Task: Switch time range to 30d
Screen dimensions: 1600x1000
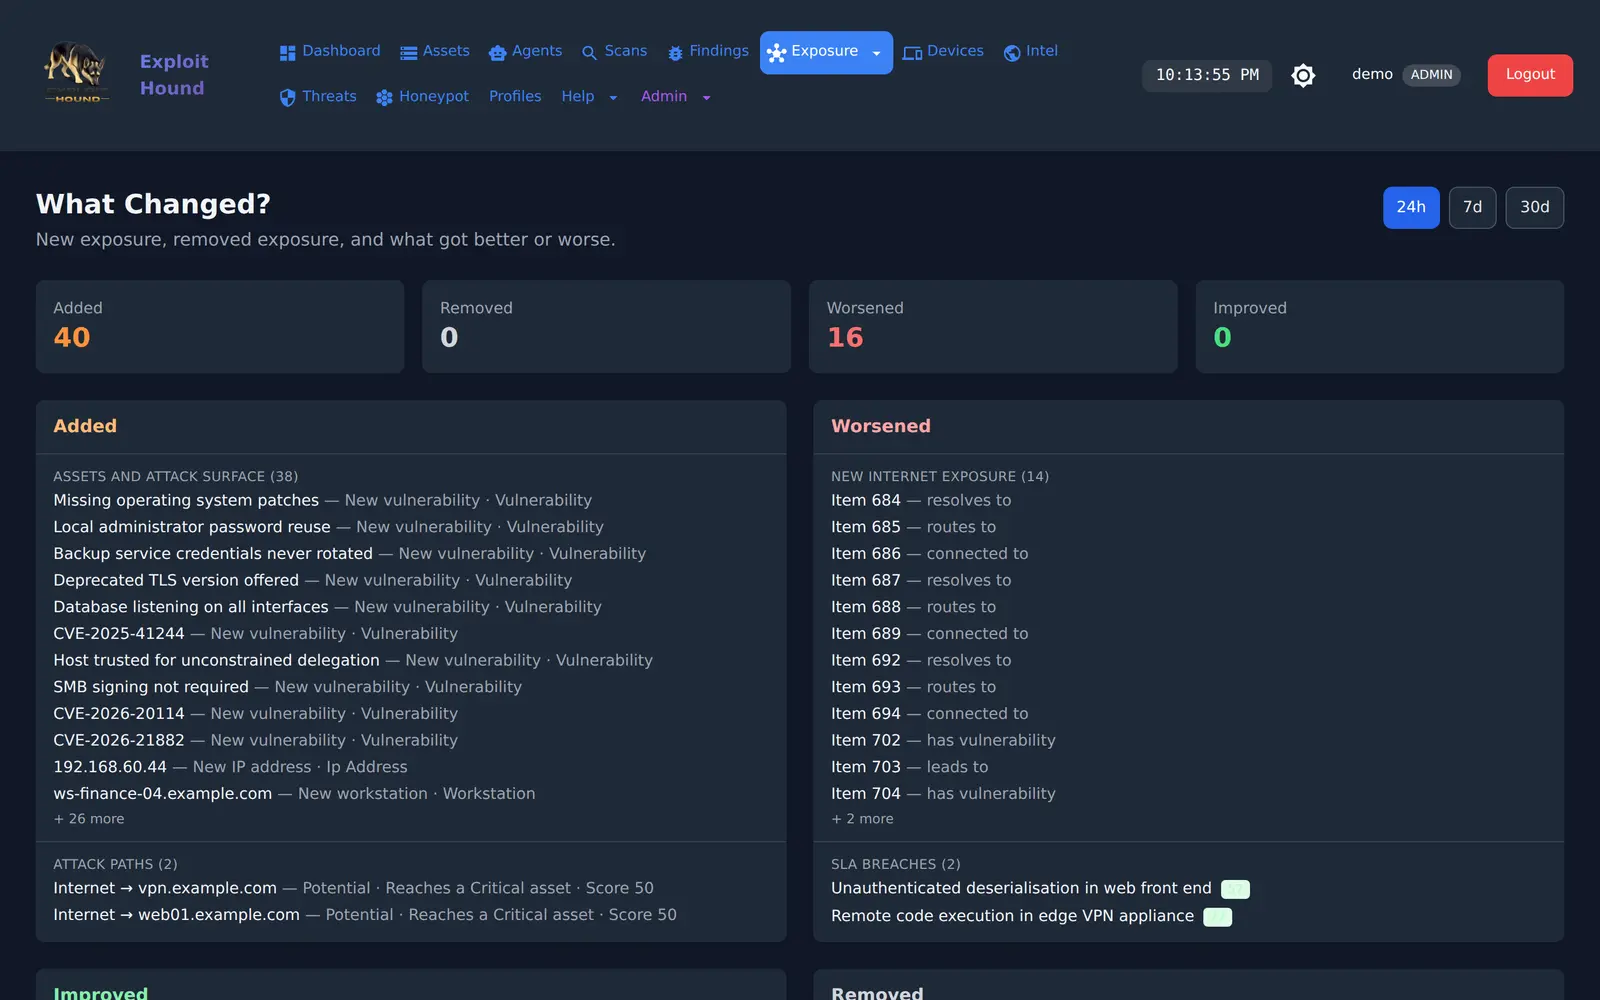Action: tap(1535, 207)
